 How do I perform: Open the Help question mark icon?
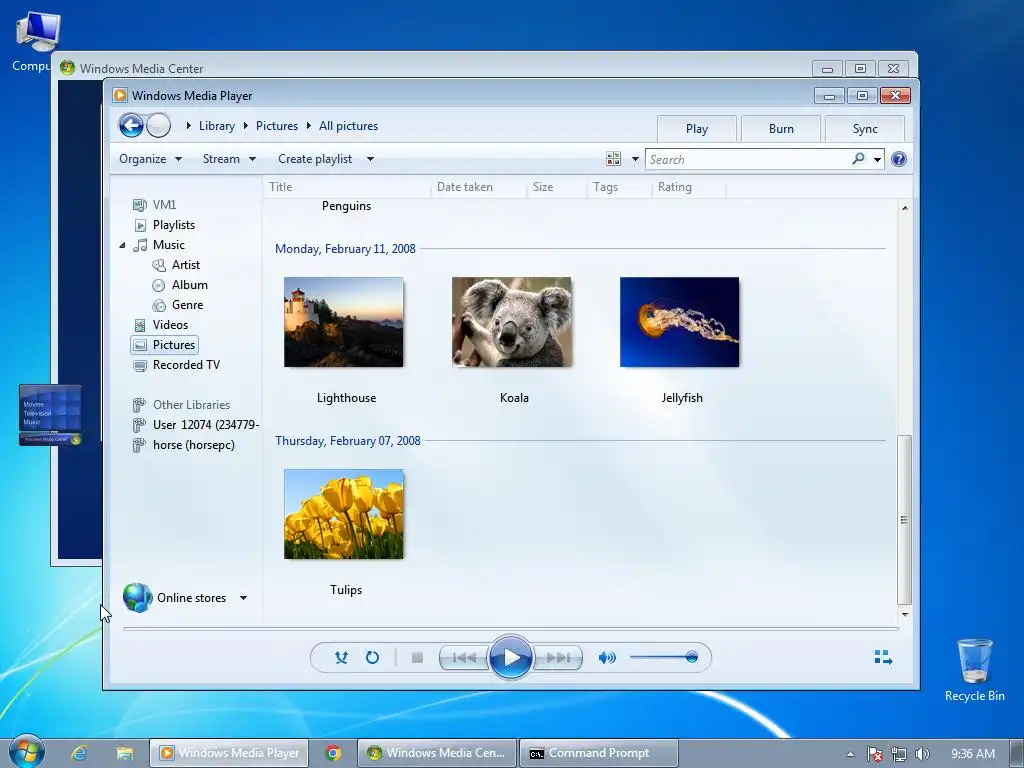tap(899, 159)
